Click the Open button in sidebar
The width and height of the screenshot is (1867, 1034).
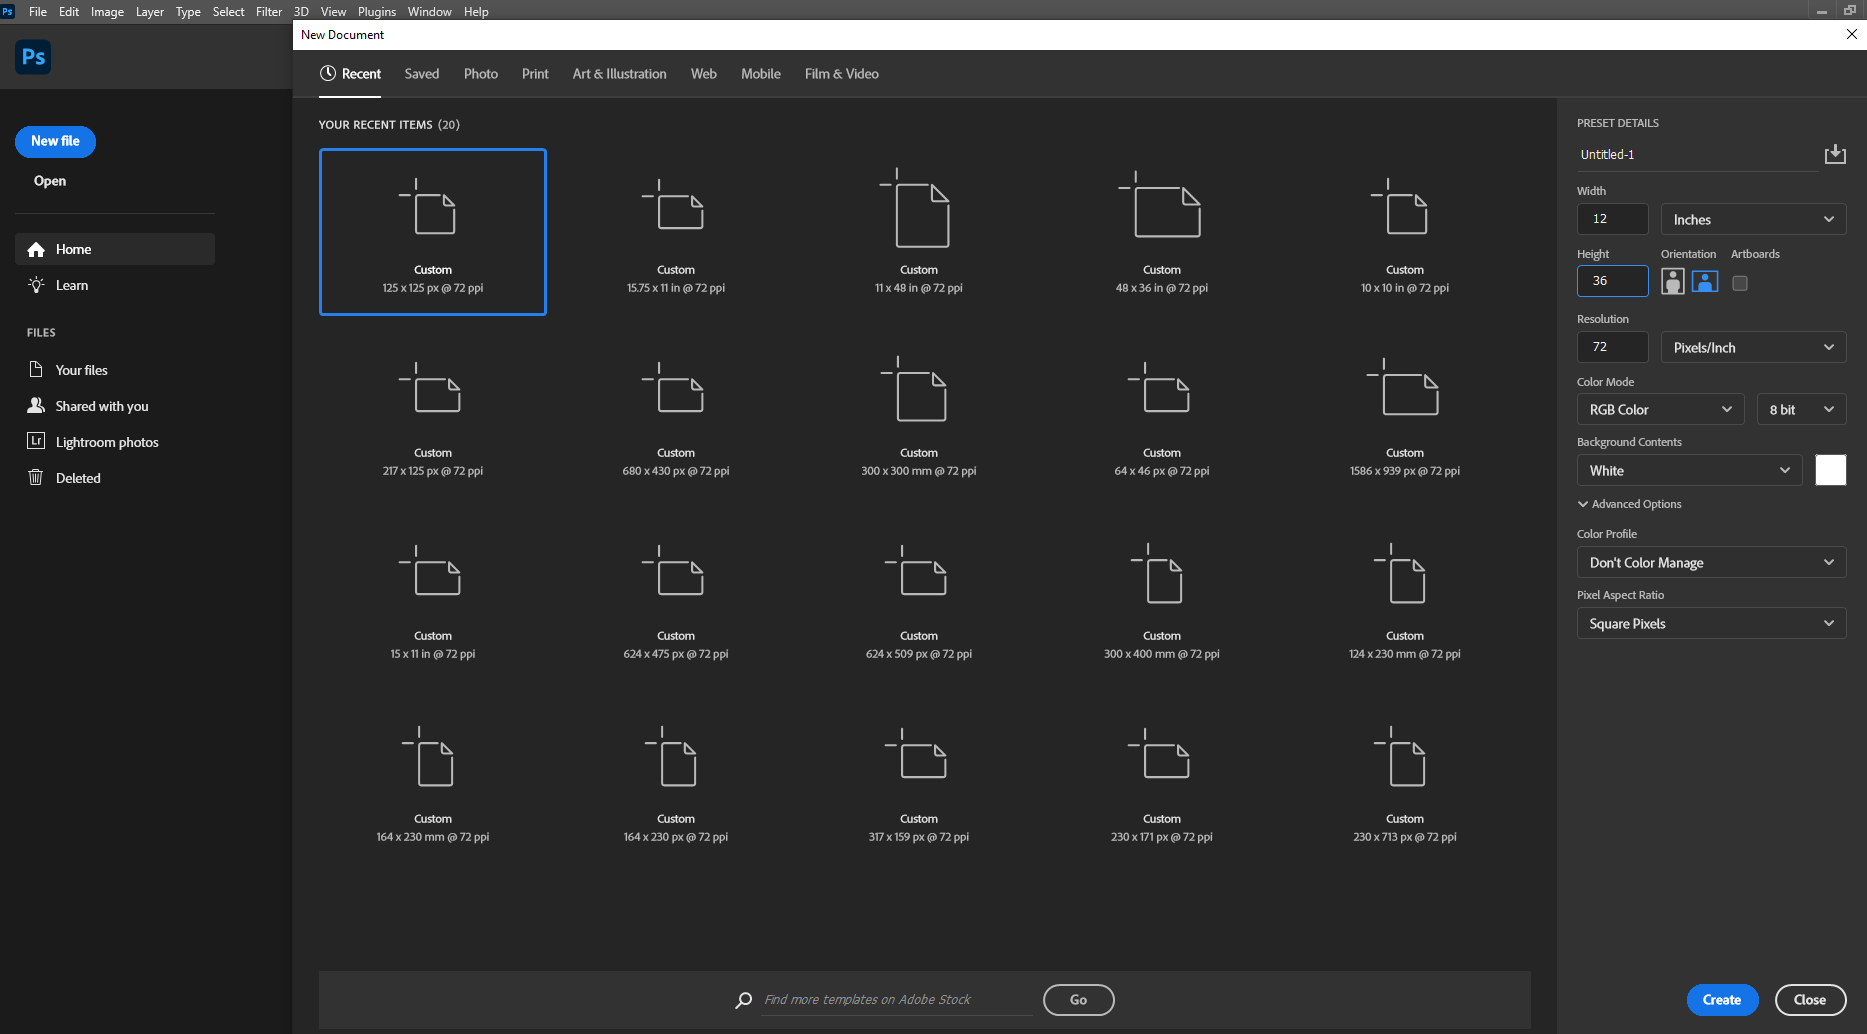click(x=50, y=181)
